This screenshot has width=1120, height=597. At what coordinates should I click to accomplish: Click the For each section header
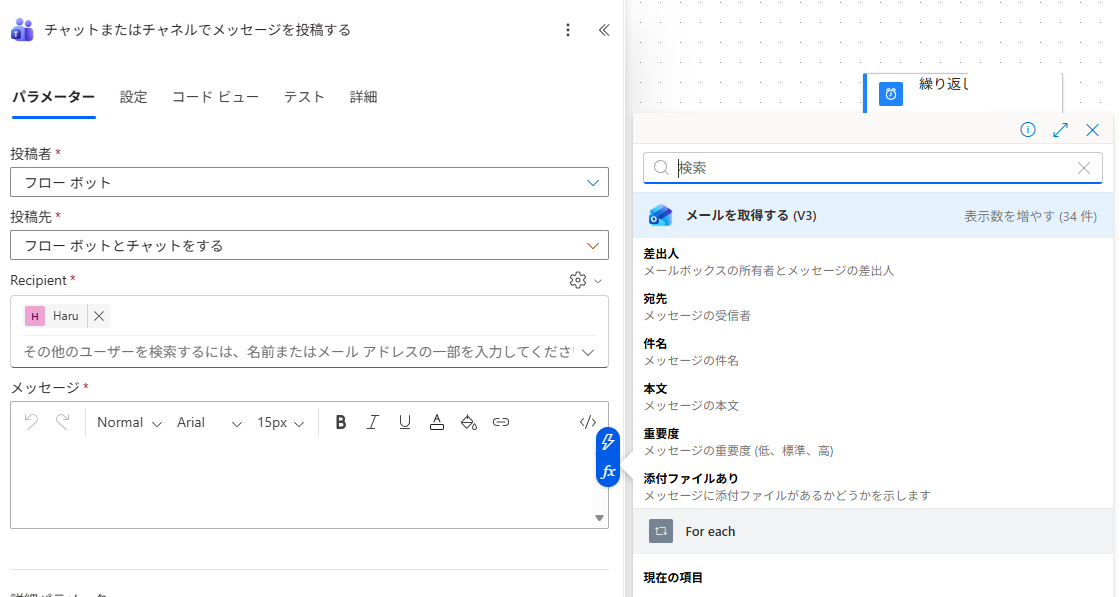pyautogui.click(x=873, y=531)
